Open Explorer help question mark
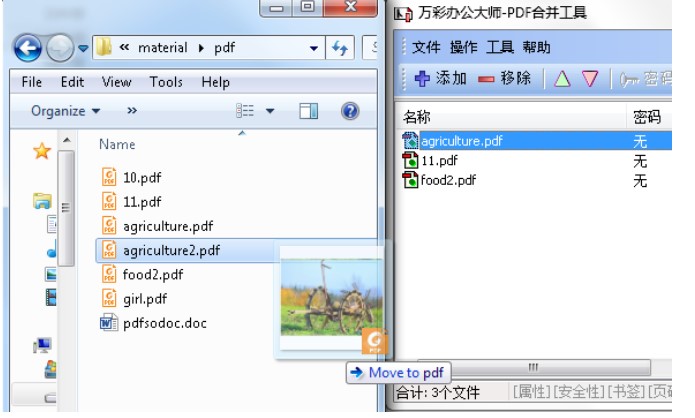Screen dimensions: 695x418 (x=350, y=111)
